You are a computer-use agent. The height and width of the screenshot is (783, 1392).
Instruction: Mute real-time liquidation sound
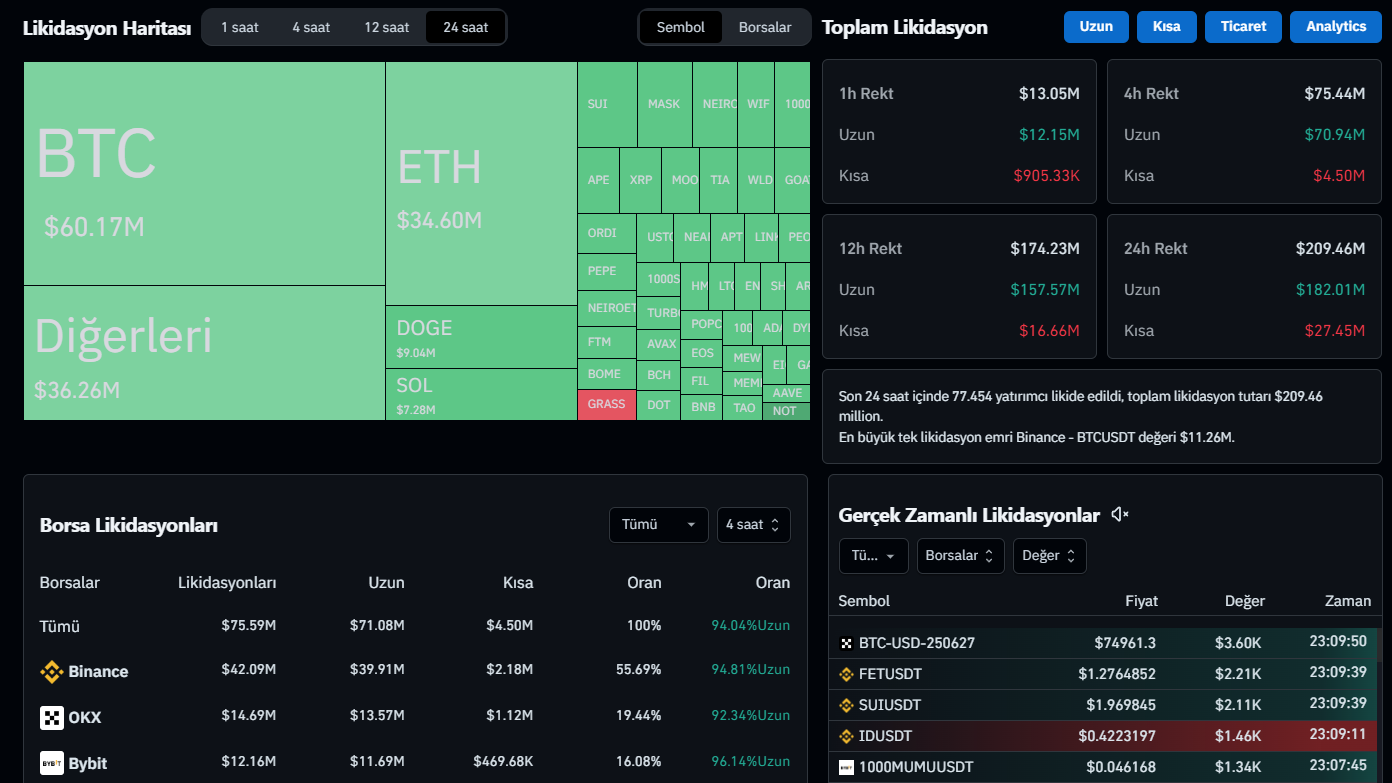pyautogui.click(x=1120, y=515)
